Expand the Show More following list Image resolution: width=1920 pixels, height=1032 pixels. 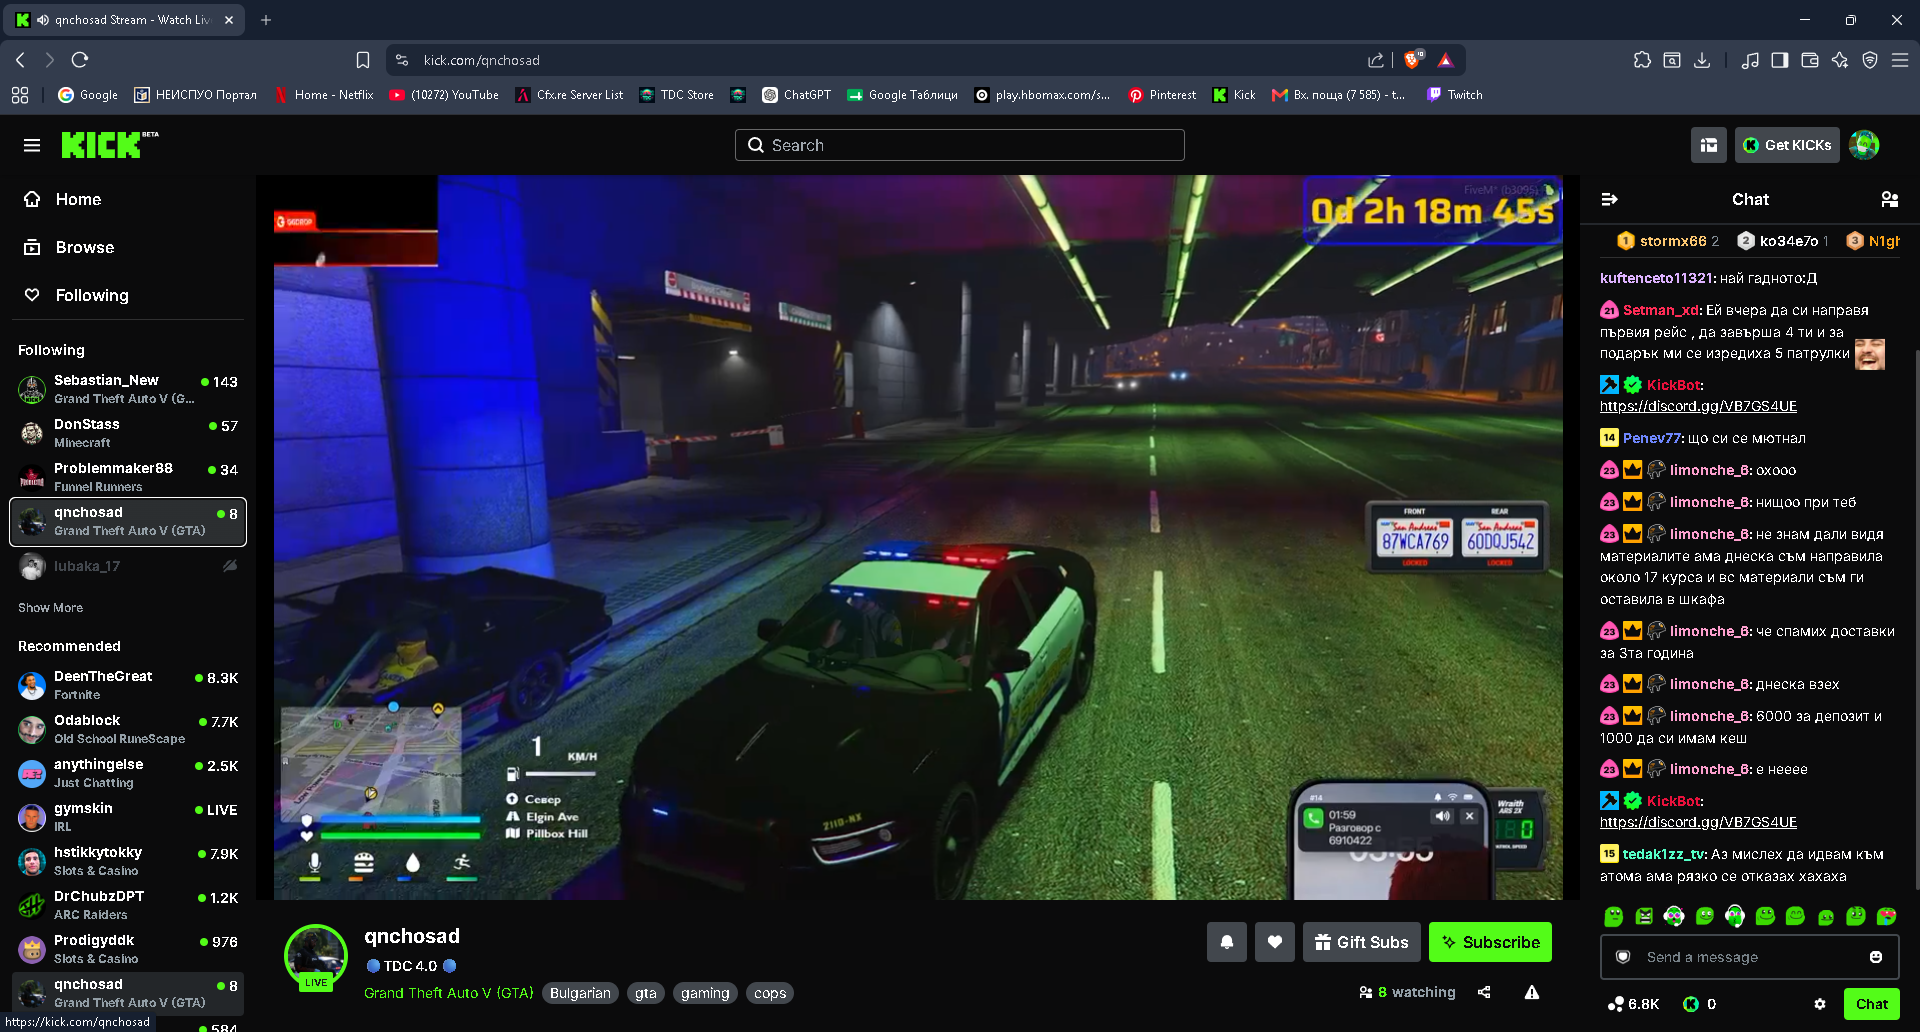point(50,608)
